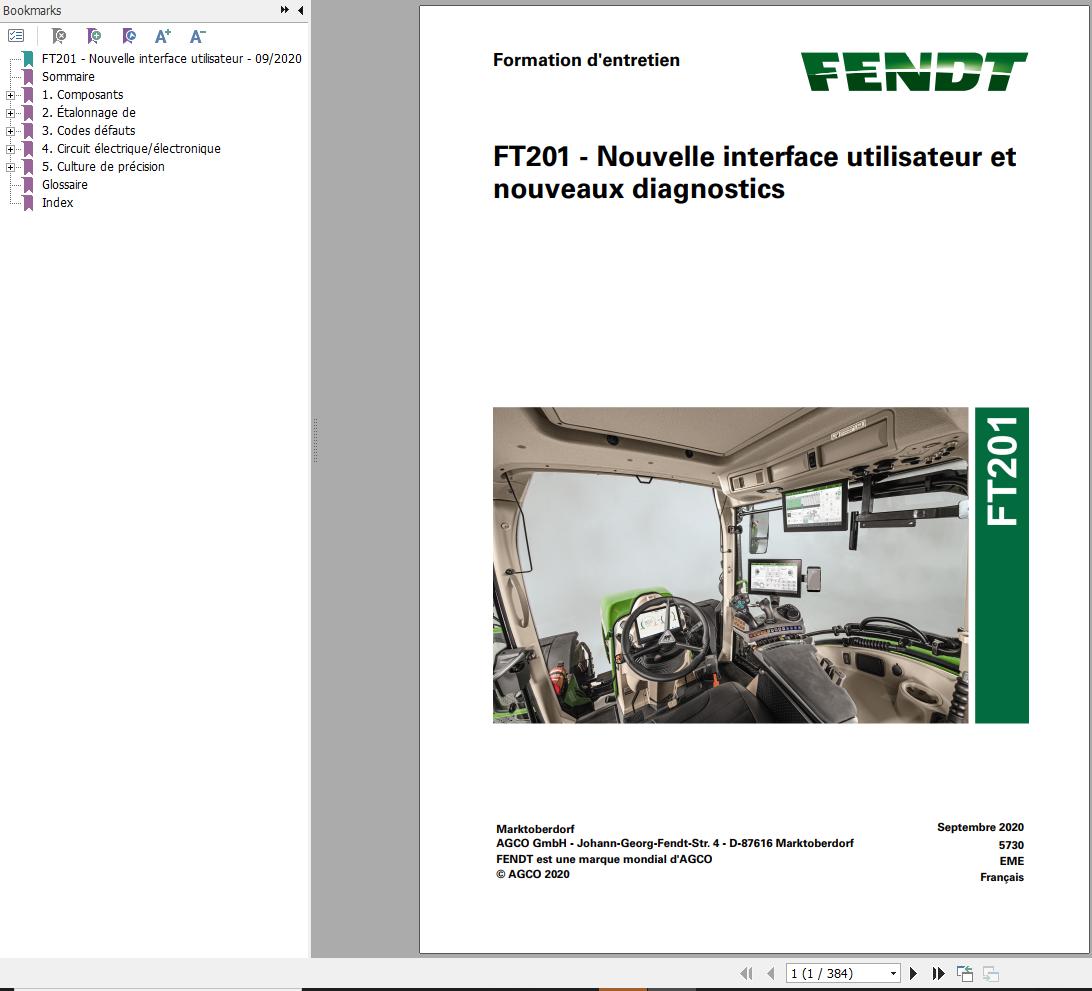Select the '3. Codes défauts' bookmark

coord(88,131)
